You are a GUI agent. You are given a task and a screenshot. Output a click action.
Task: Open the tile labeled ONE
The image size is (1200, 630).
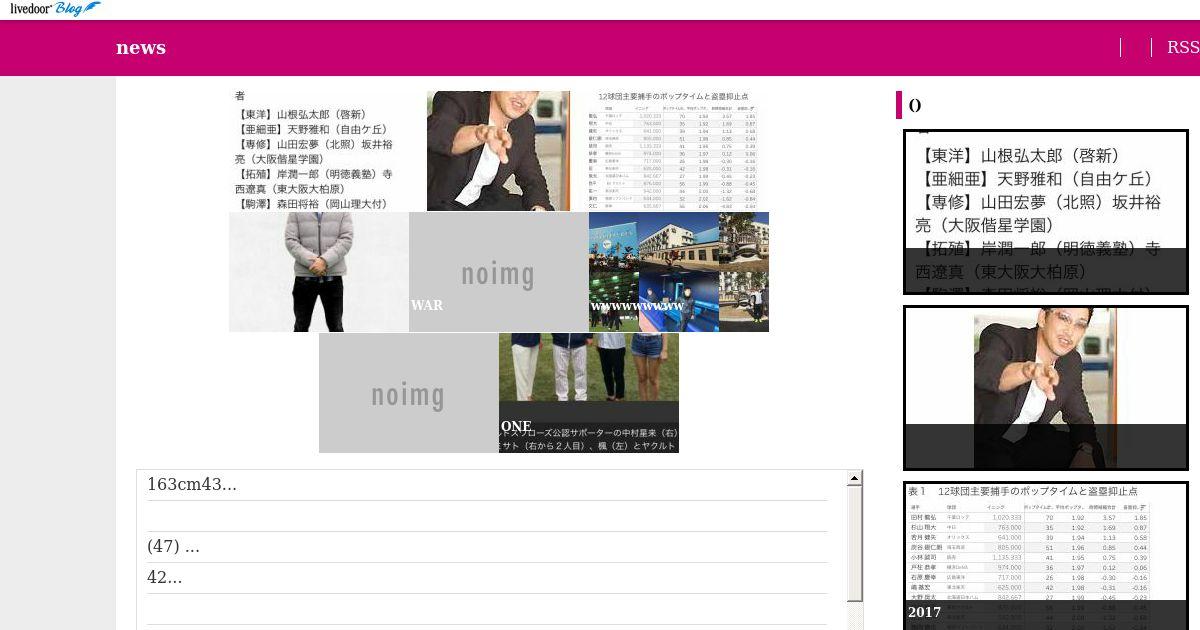tap(589, 393)
